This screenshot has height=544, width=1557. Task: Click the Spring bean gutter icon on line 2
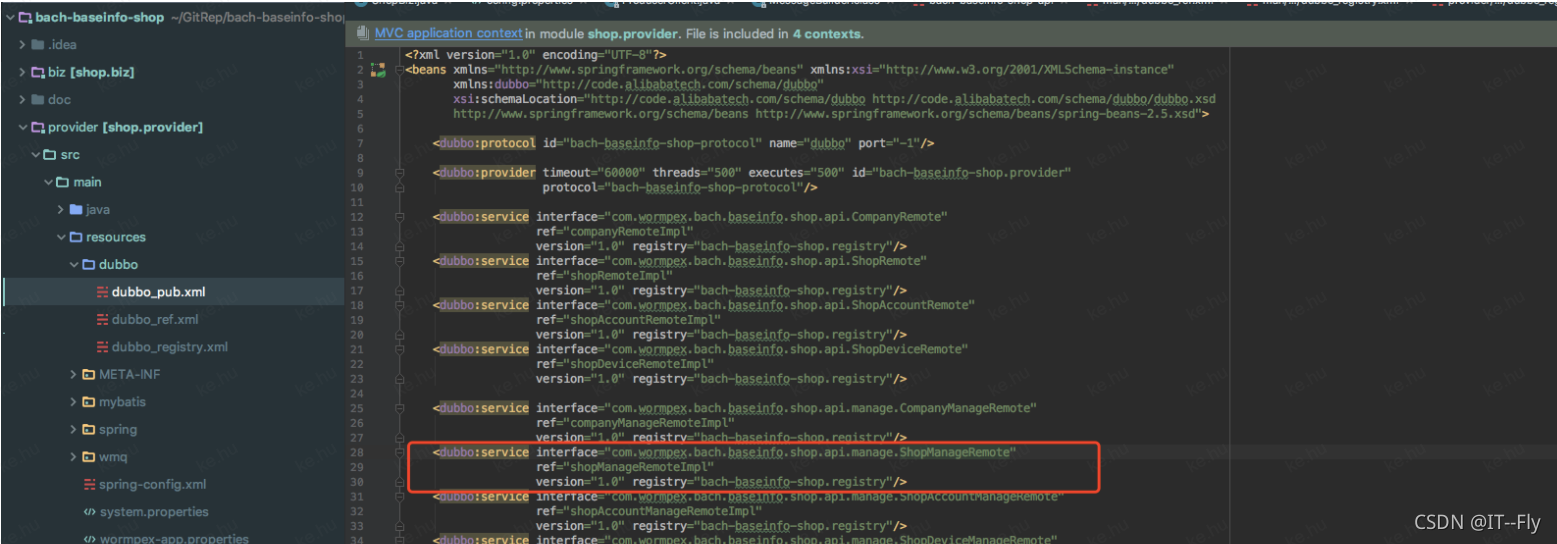pyautogui.click(x=378, y=69)
